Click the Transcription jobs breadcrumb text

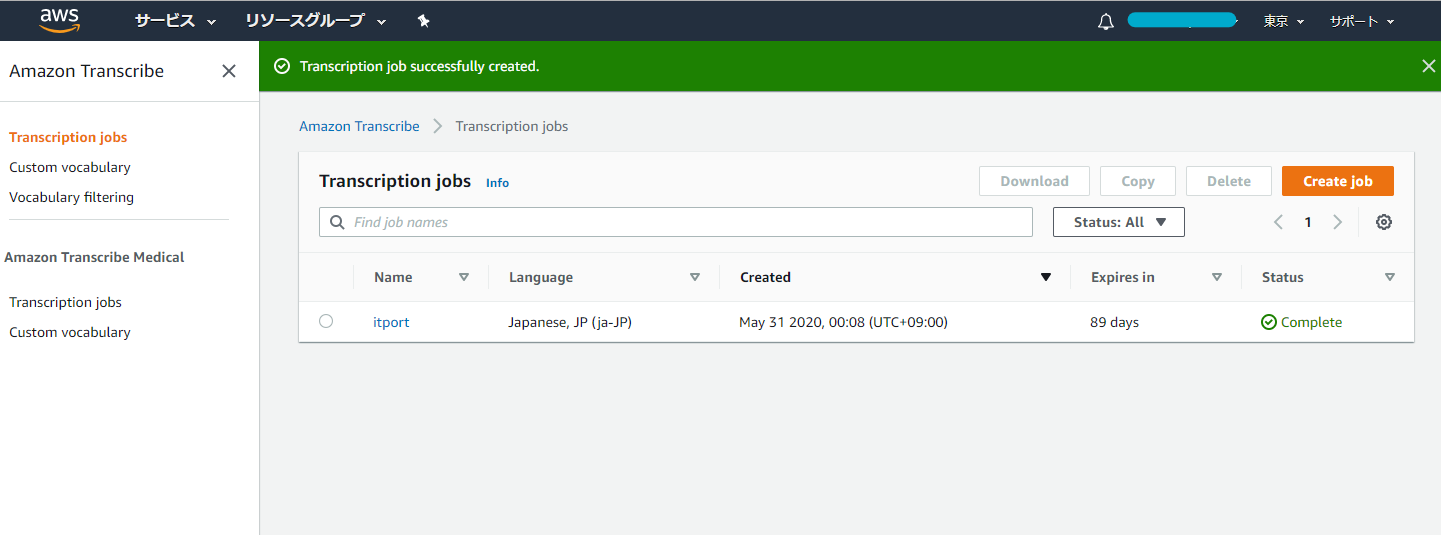[512, 126]
